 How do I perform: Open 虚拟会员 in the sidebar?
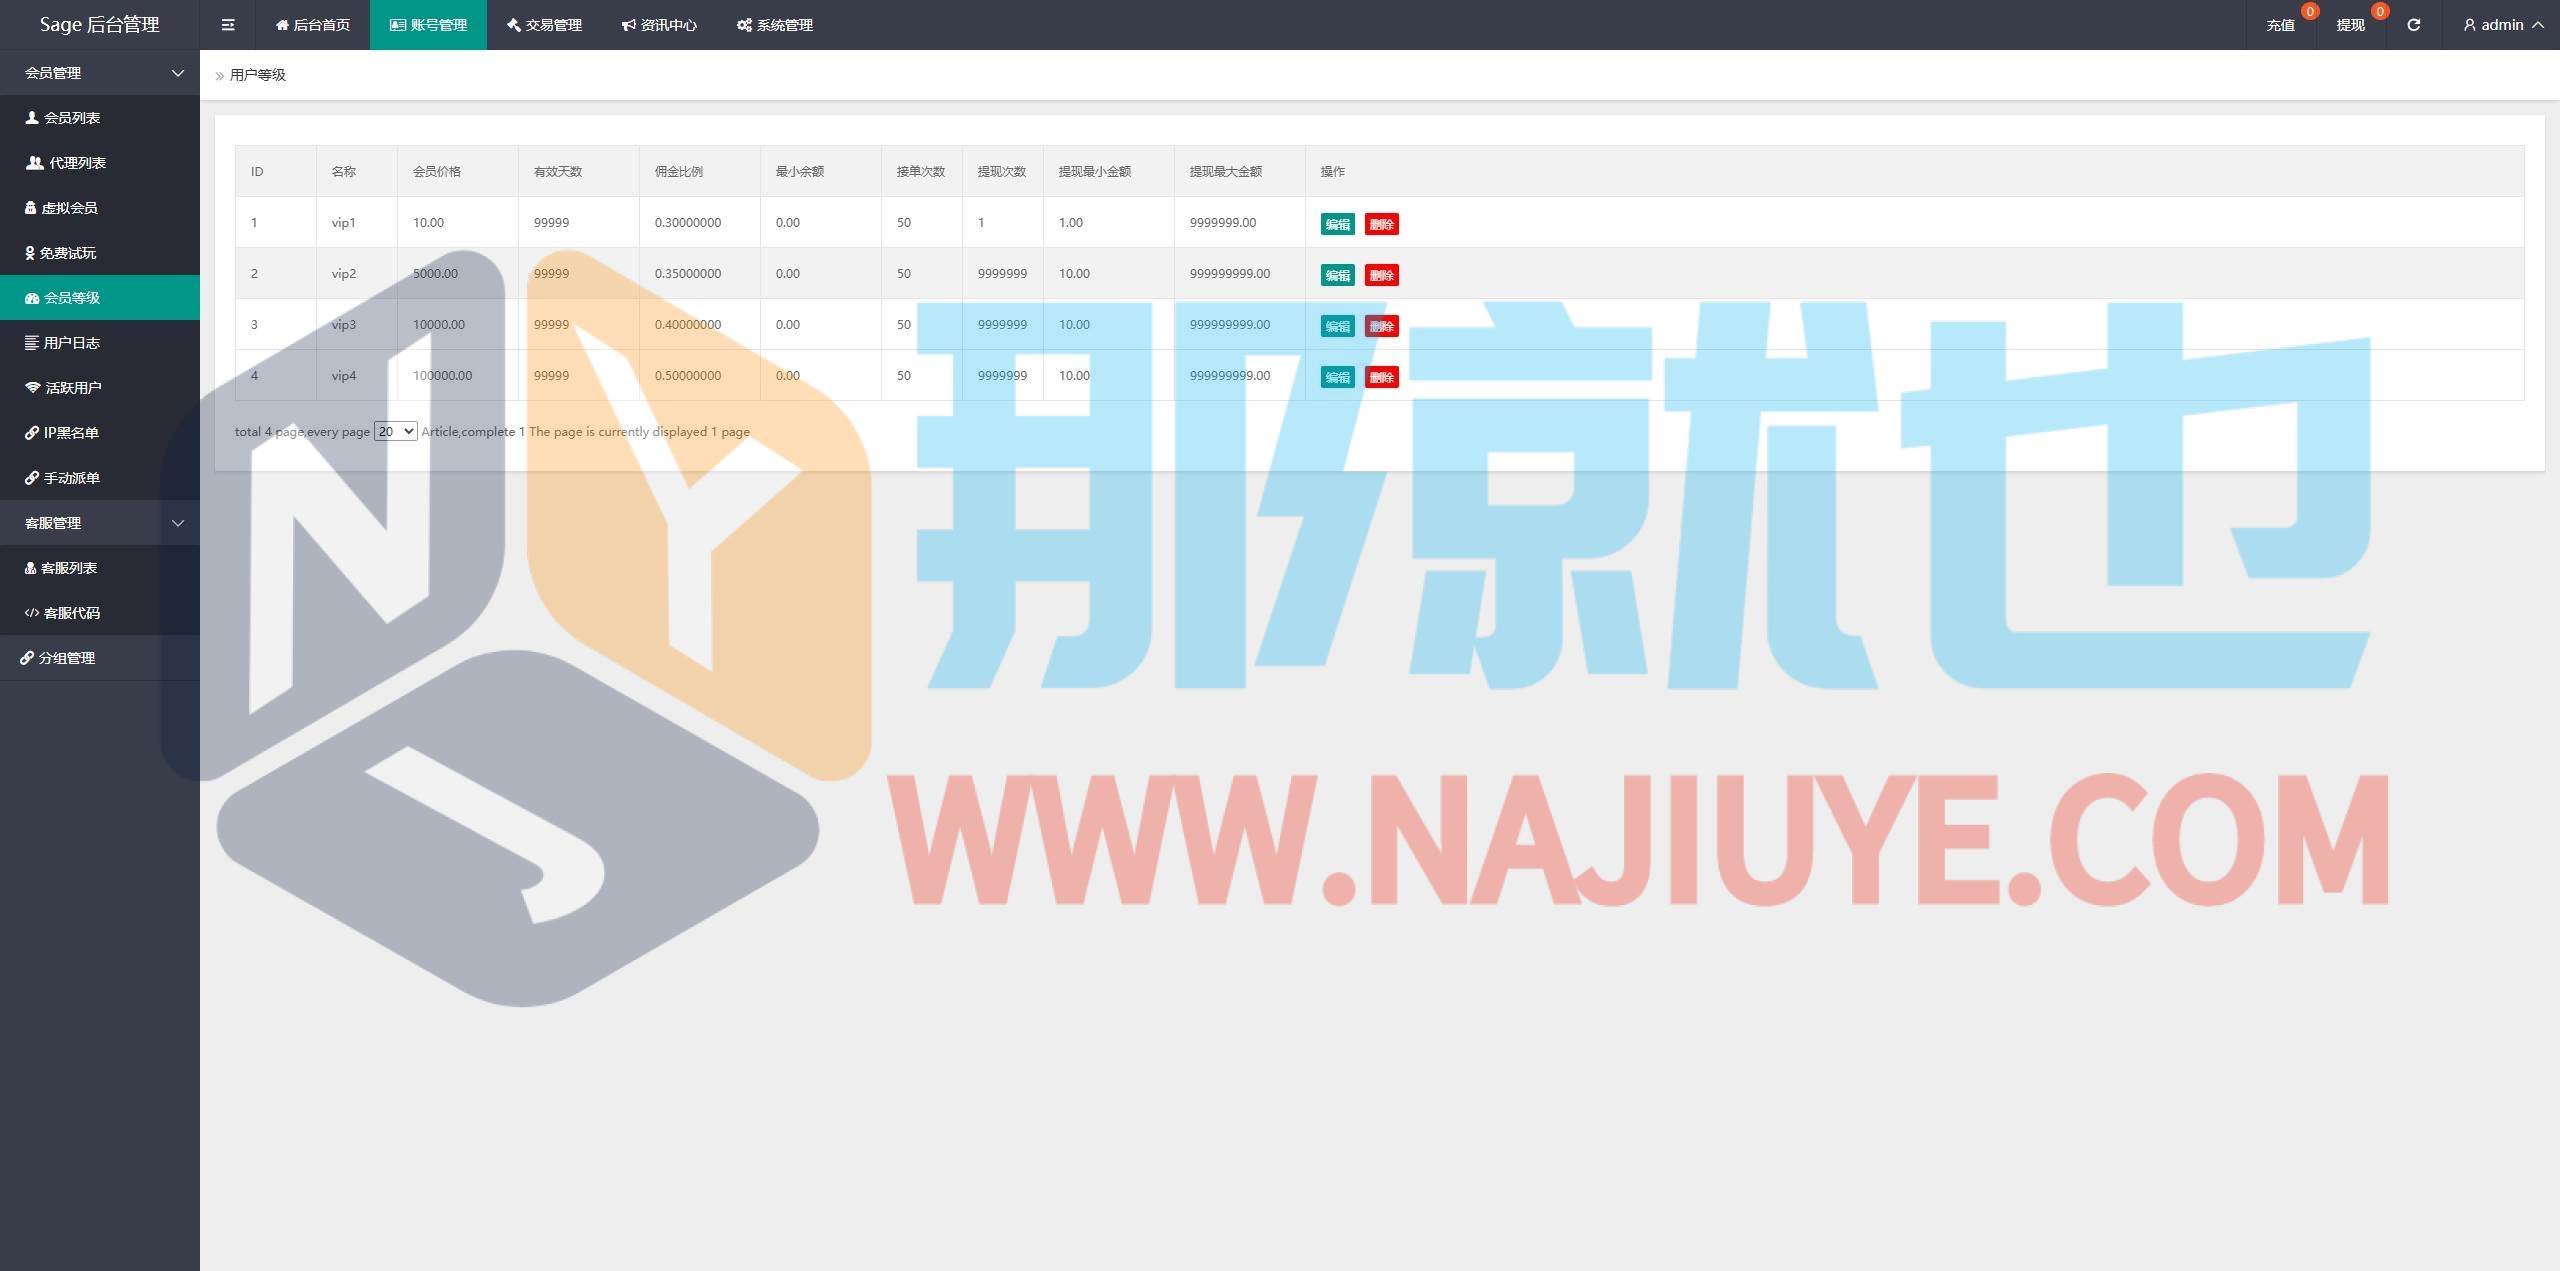point(61,208)
